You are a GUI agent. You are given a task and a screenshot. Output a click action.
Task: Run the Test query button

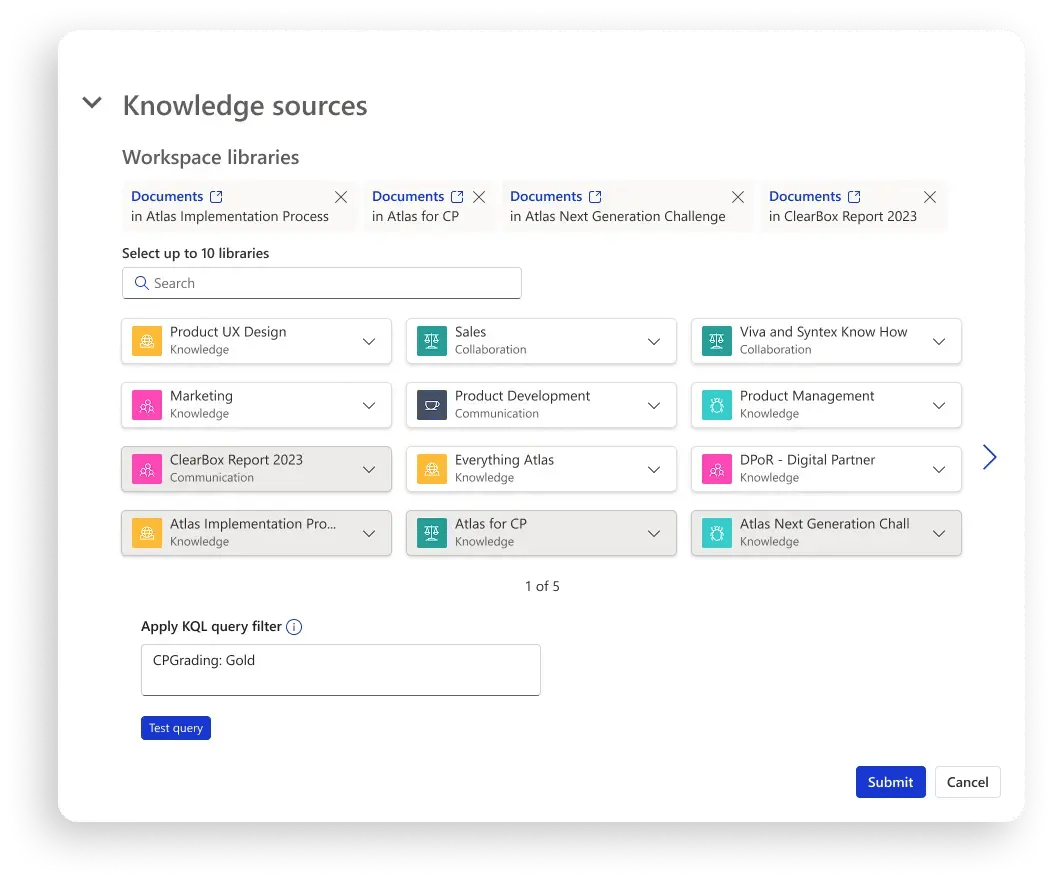coord(176,728)
